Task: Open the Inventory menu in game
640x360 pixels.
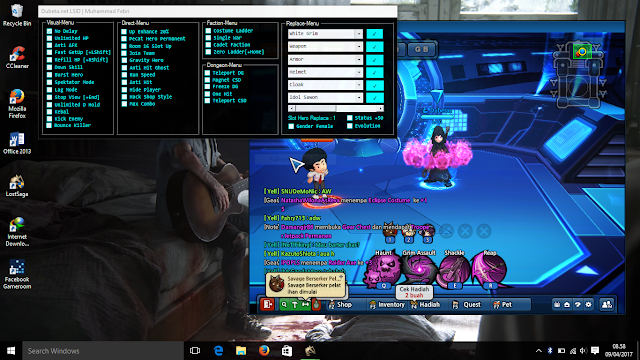Action: 387,304
